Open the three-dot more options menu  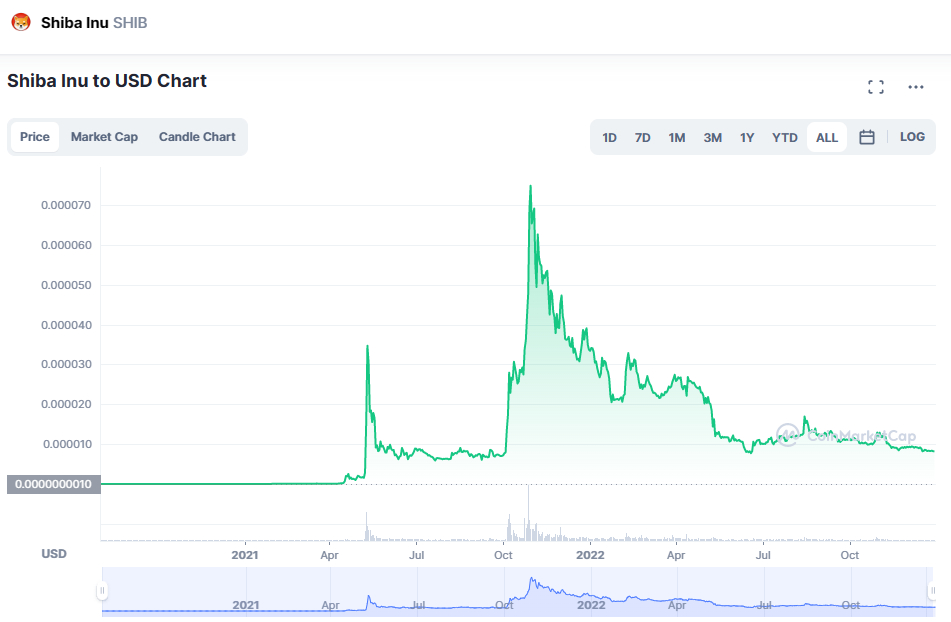[916, 87]
